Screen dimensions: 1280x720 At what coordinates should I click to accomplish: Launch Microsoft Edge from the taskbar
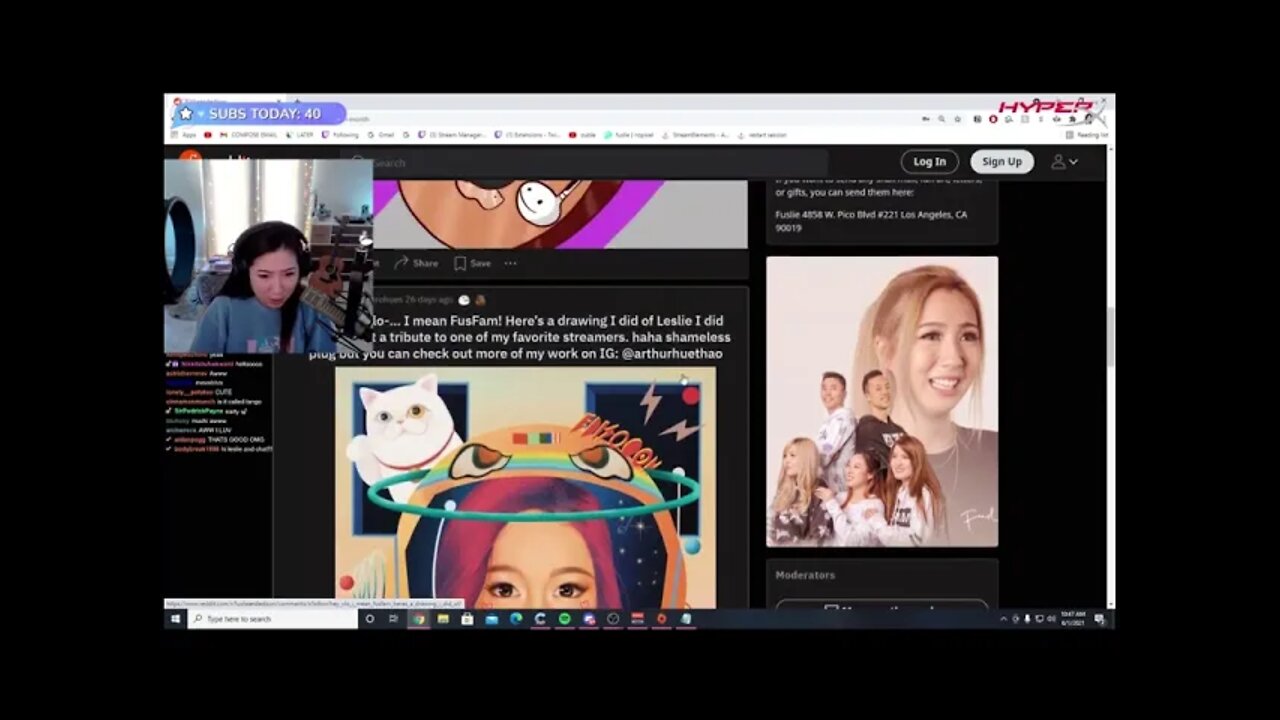pos(516,619)
